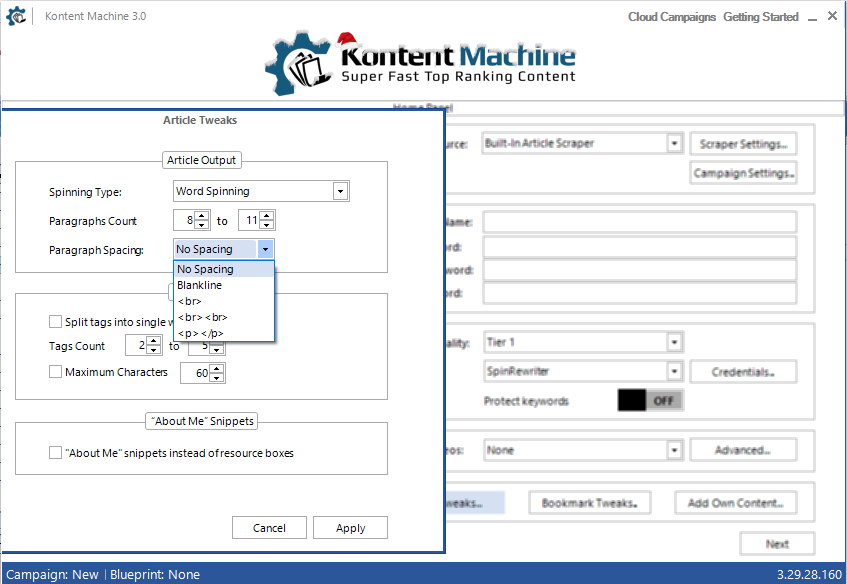
Task: Enable About Me snippets checkbox
Action: [55, 453]
